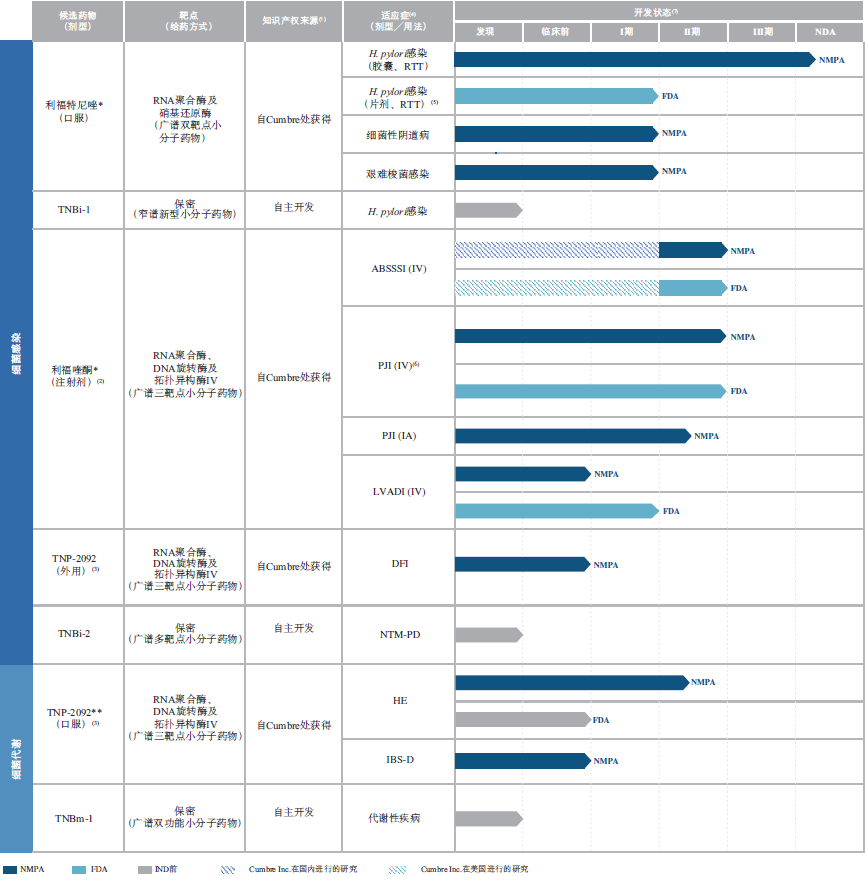Image resolution: width=865 pixels, height=880 pixels.
Task: Click the 利福喹酮 (注射剂) candidate cell
Action: tap(78, 376)
